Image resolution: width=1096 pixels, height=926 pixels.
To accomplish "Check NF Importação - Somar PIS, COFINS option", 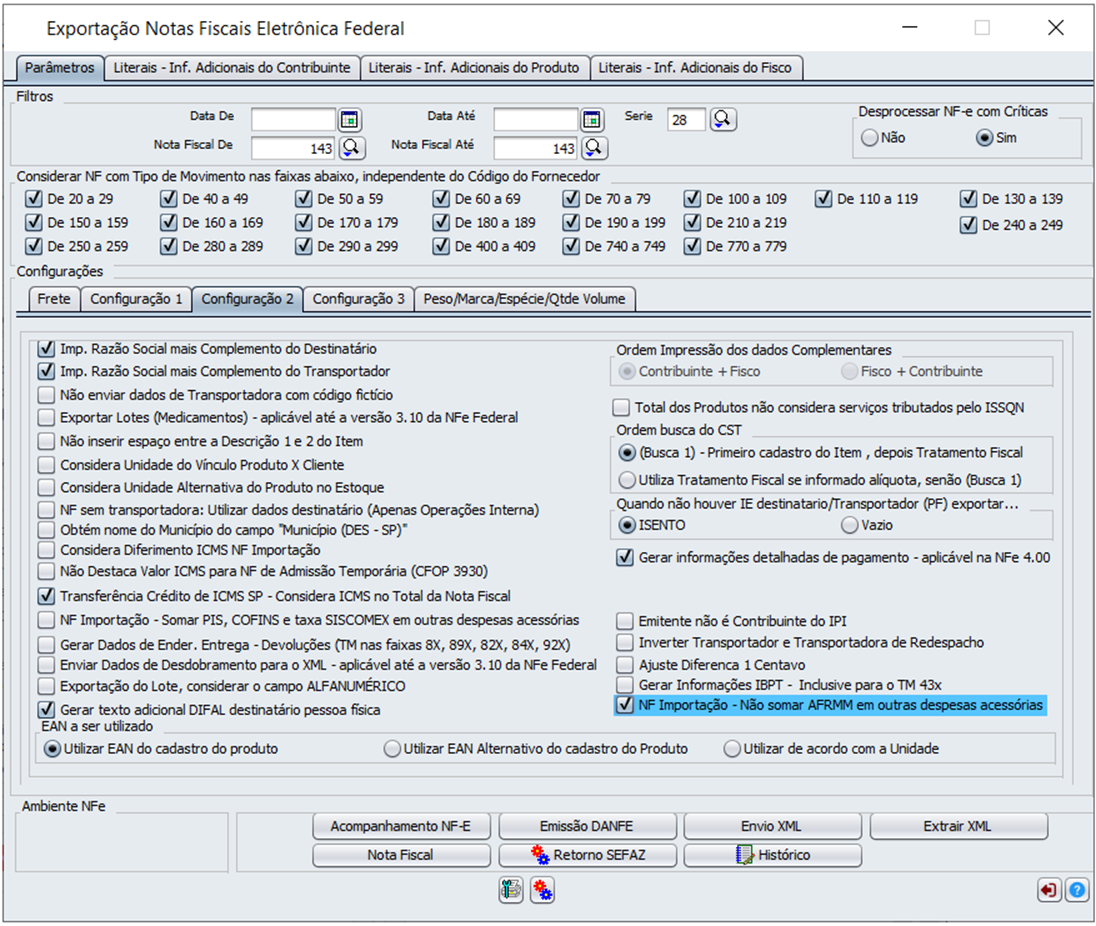I will tap(46, 620).
